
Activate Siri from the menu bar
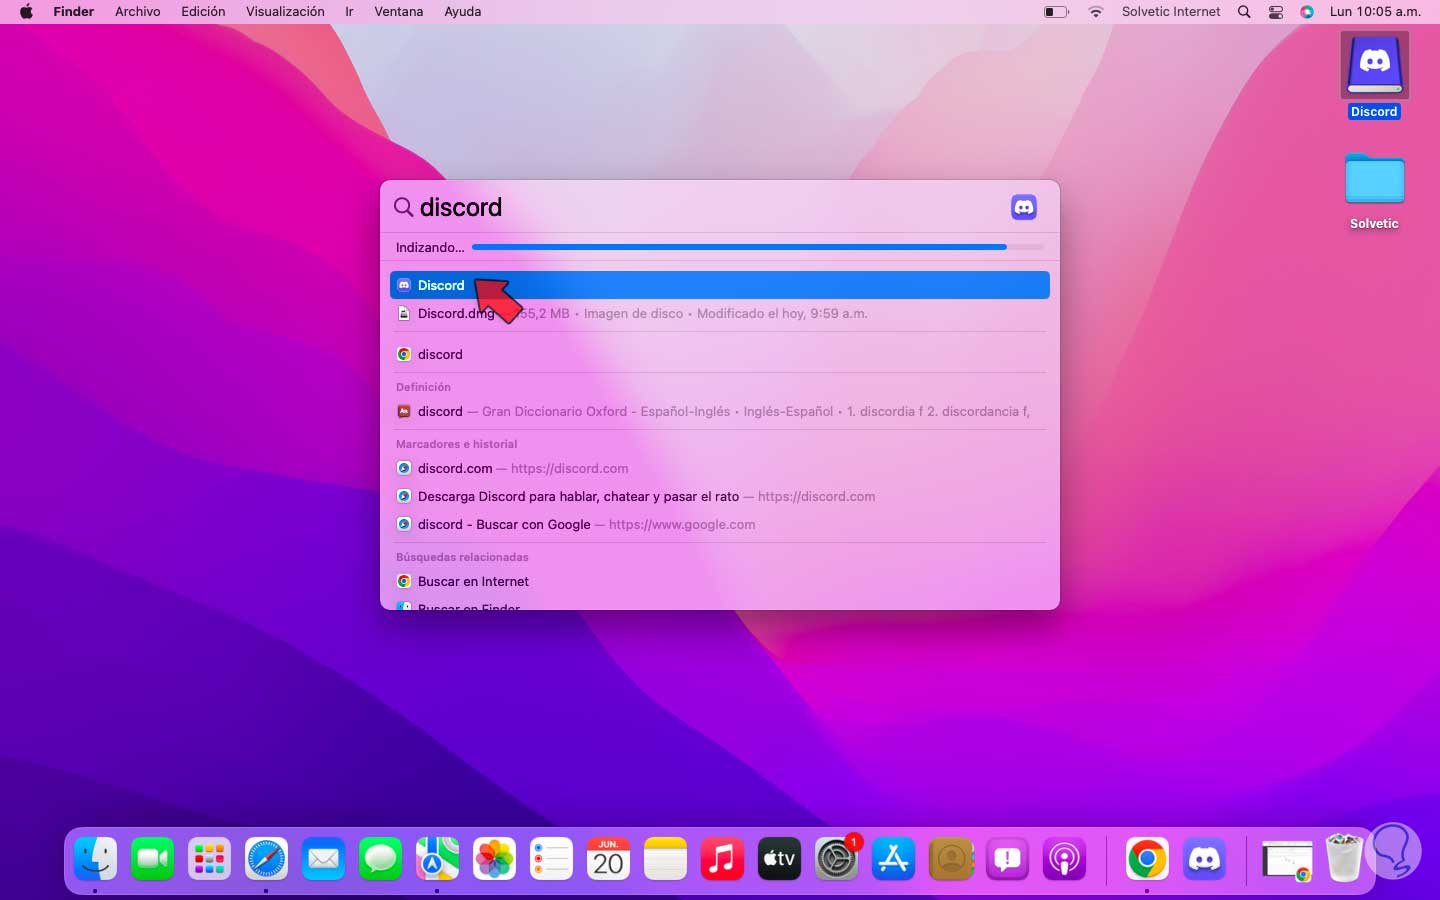tap(1307, 12)
